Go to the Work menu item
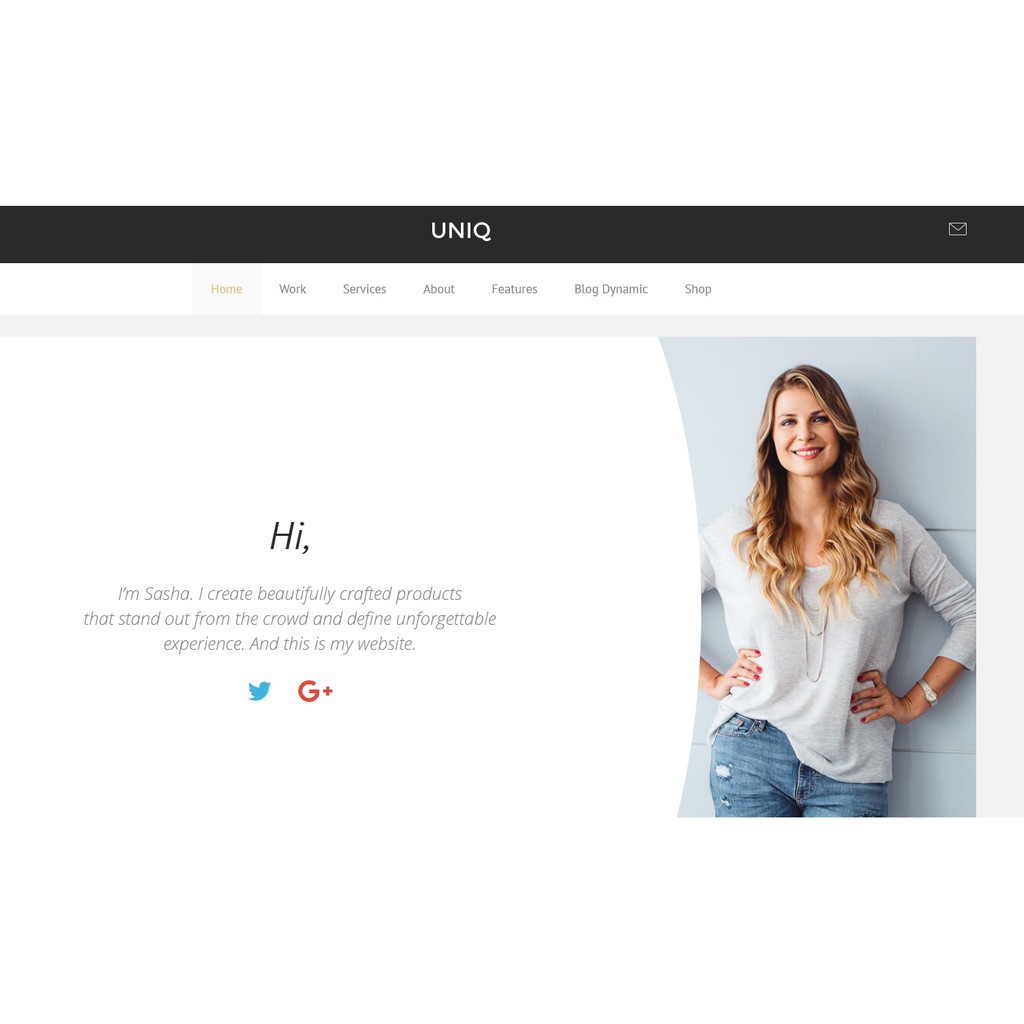Viewport: 1024px width, 1024px height. pyautogui.click(x=293, y=289)
